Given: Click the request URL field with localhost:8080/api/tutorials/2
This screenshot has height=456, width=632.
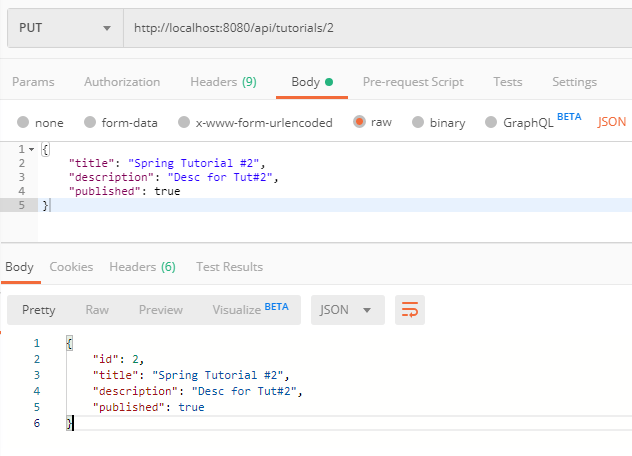Looking at the screenshot, I should (378, 28).
